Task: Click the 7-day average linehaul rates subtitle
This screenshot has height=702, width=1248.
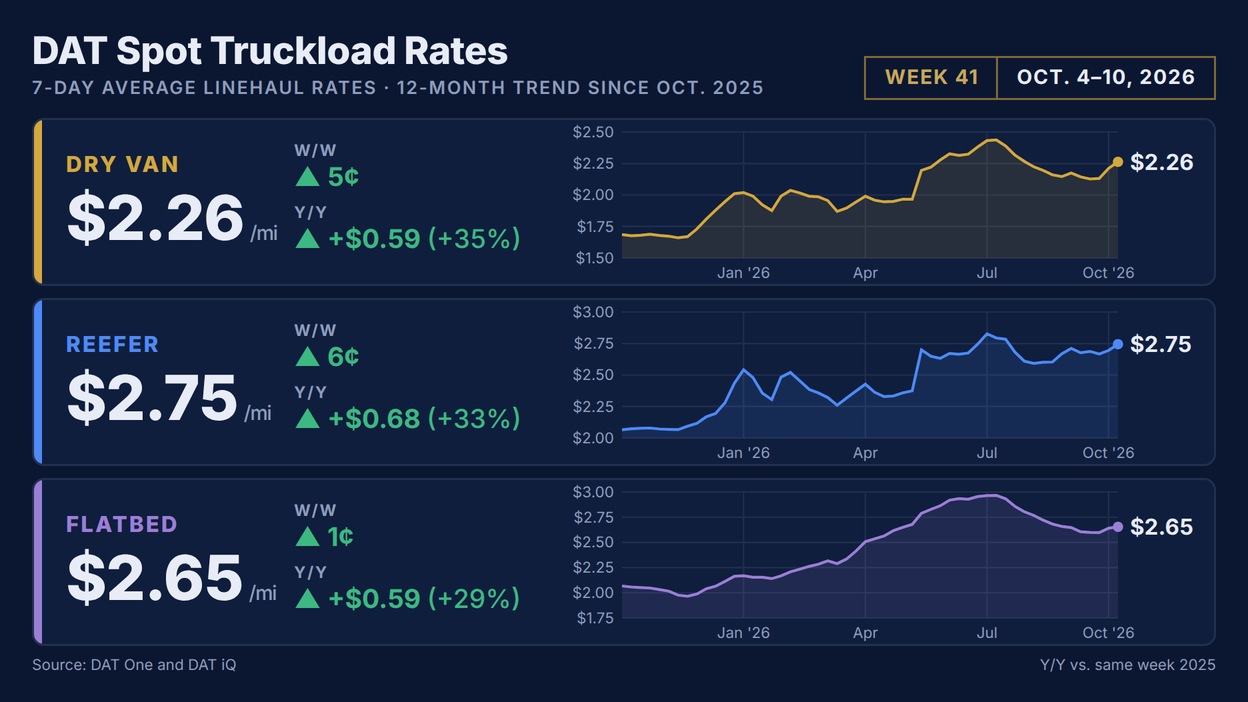Action: [x=397, y=88]
